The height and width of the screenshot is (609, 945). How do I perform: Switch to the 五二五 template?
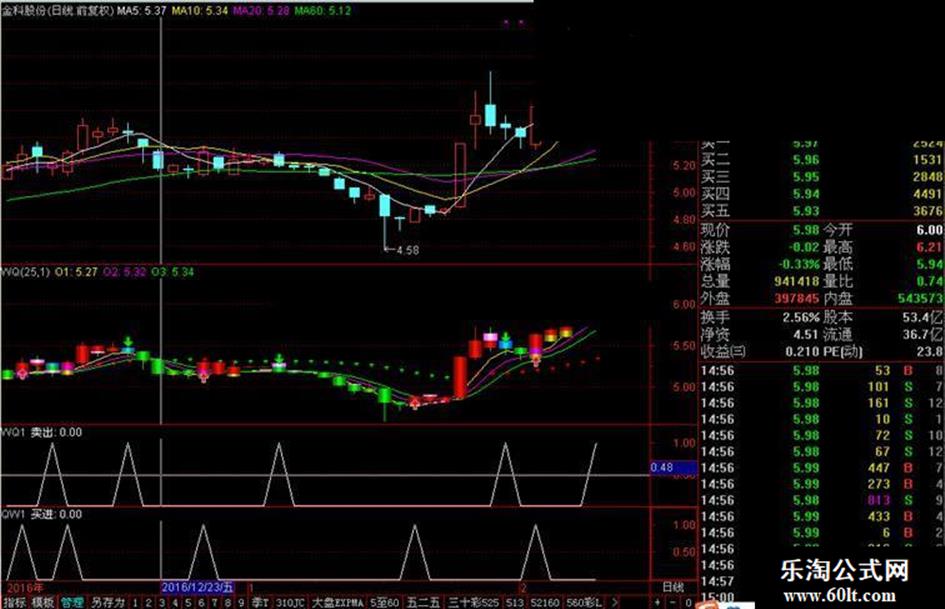click(423, 602)
